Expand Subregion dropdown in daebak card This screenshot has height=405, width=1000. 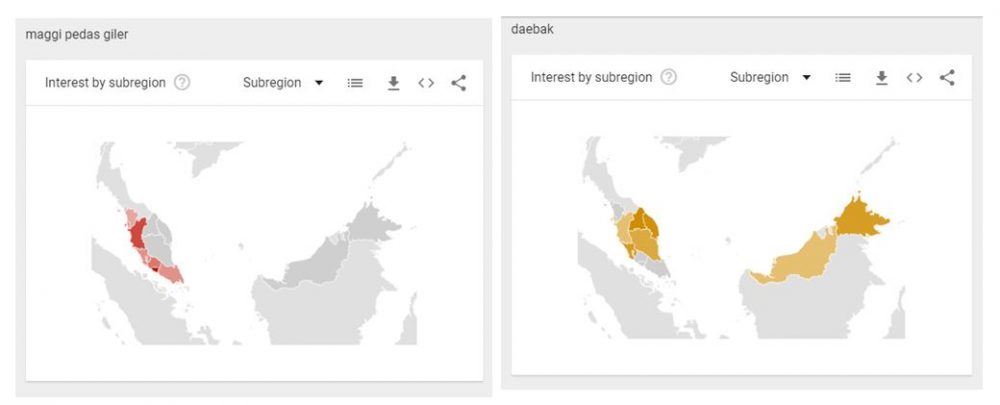pos(770,77)
